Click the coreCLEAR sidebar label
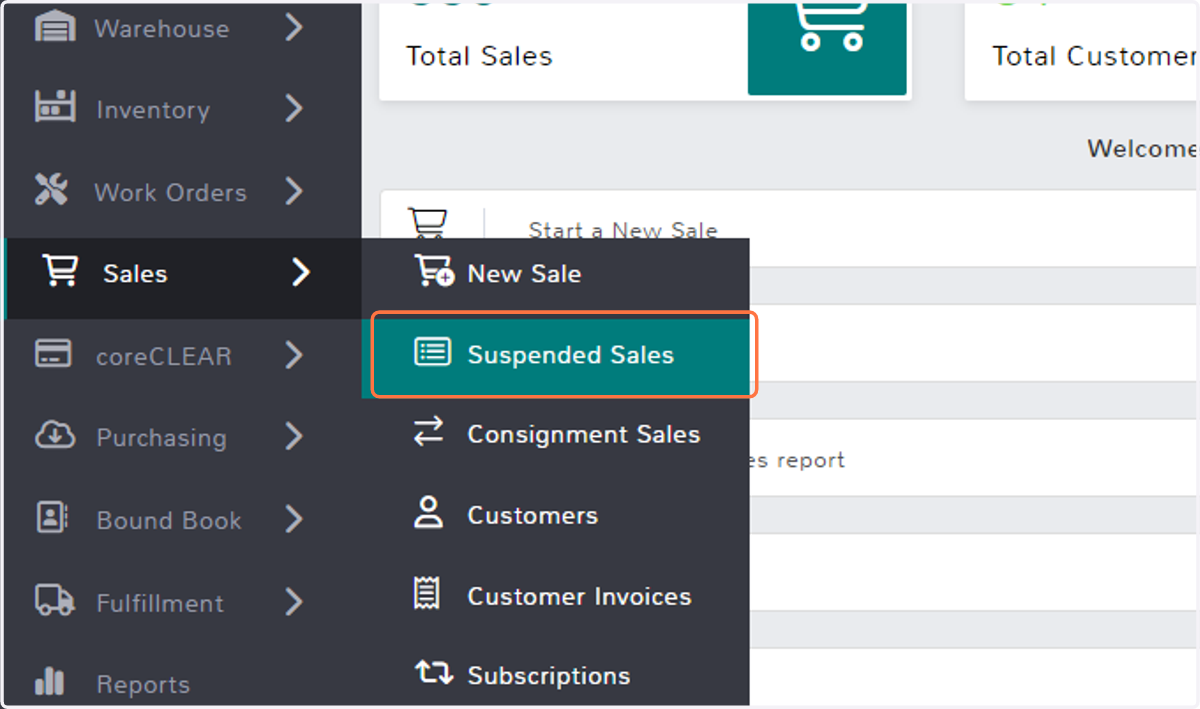Image resolution: width=1200 pixels, height=709 pixels. 164,356
